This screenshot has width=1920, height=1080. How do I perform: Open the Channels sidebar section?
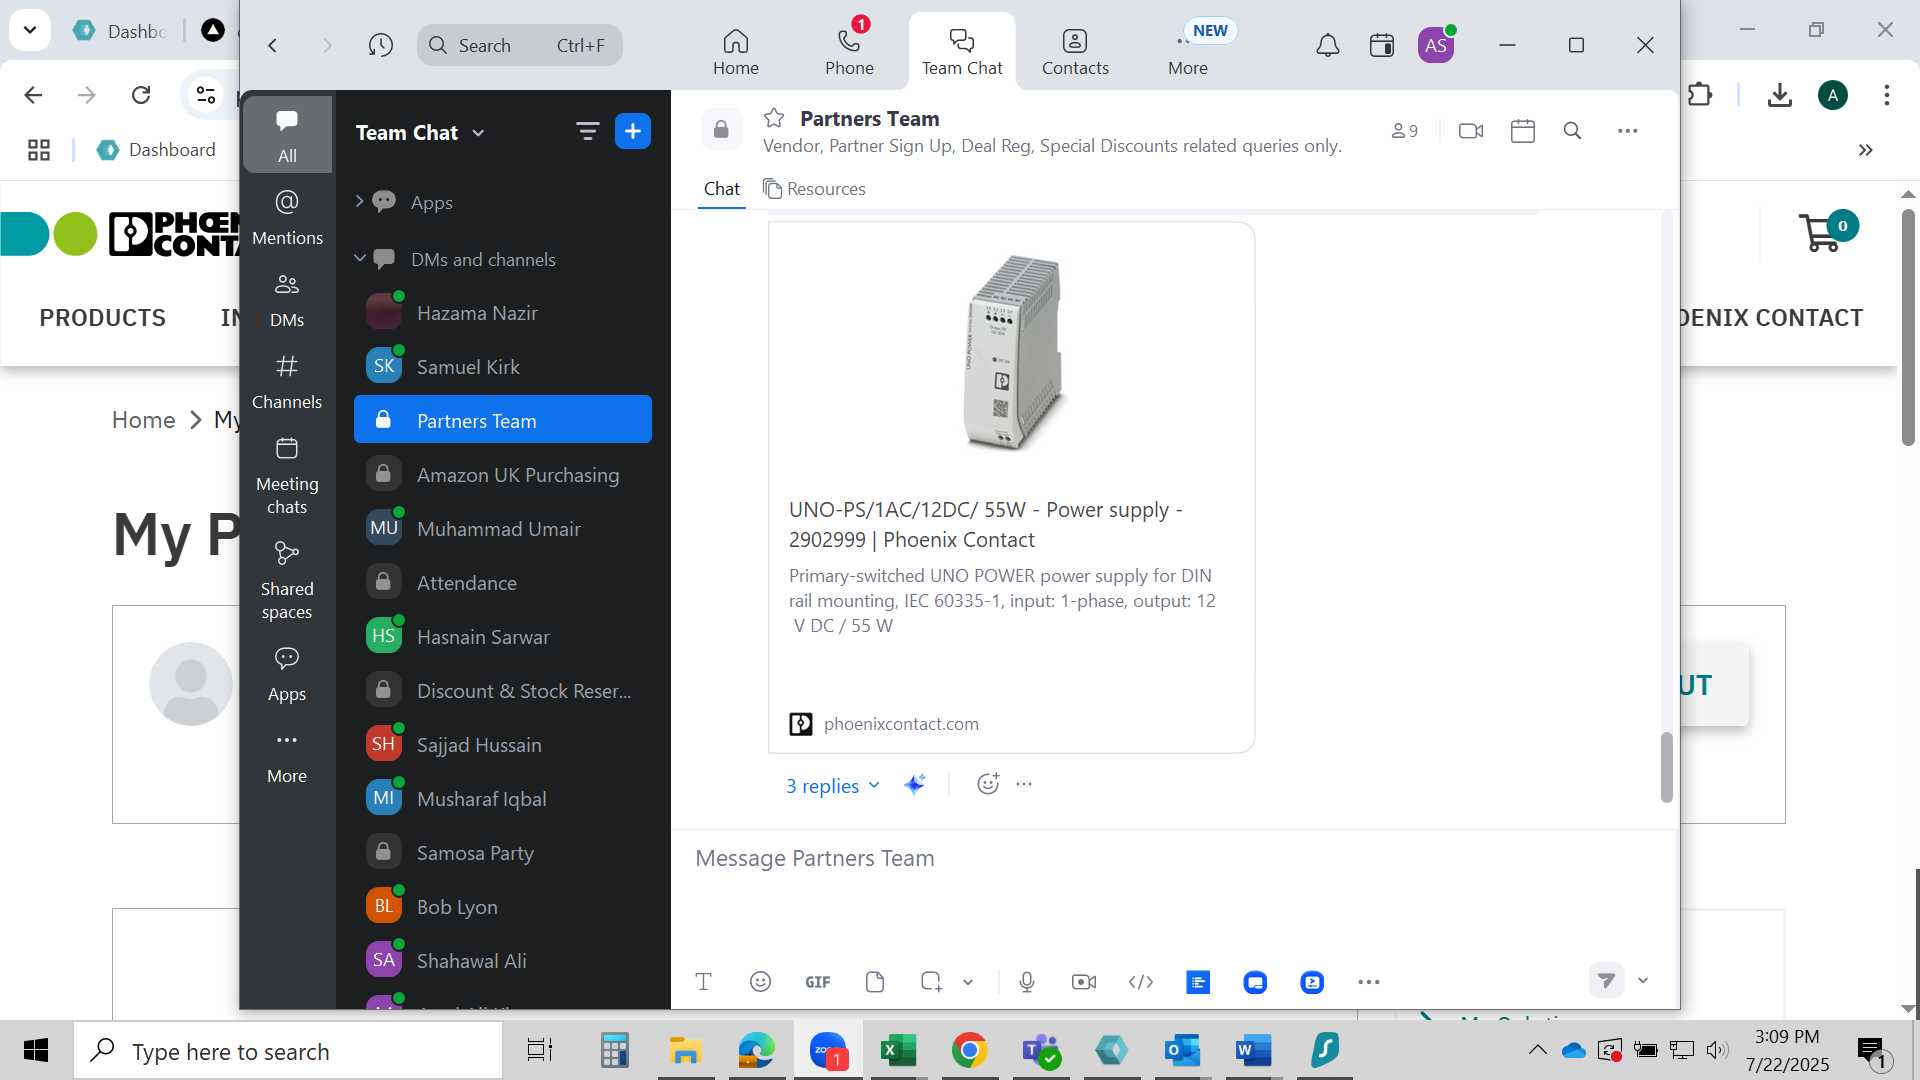[x=287, y=382]
